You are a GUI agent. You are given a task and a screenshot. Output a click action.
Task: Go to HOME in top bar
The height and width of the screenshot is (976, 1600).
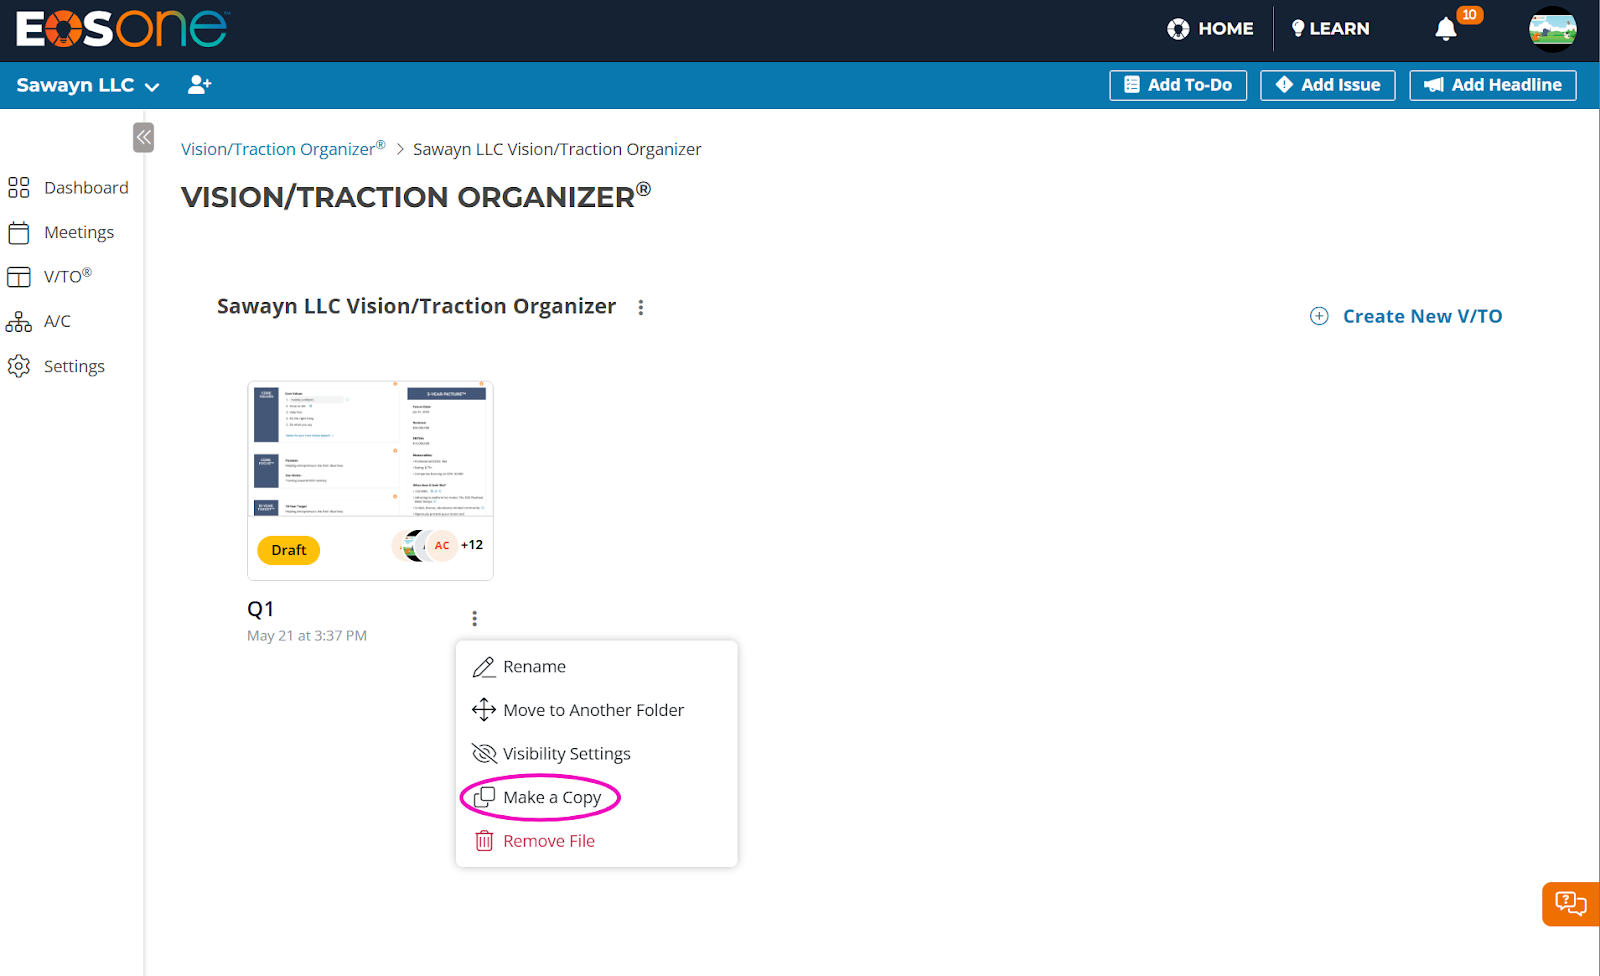click(1210, 29)
